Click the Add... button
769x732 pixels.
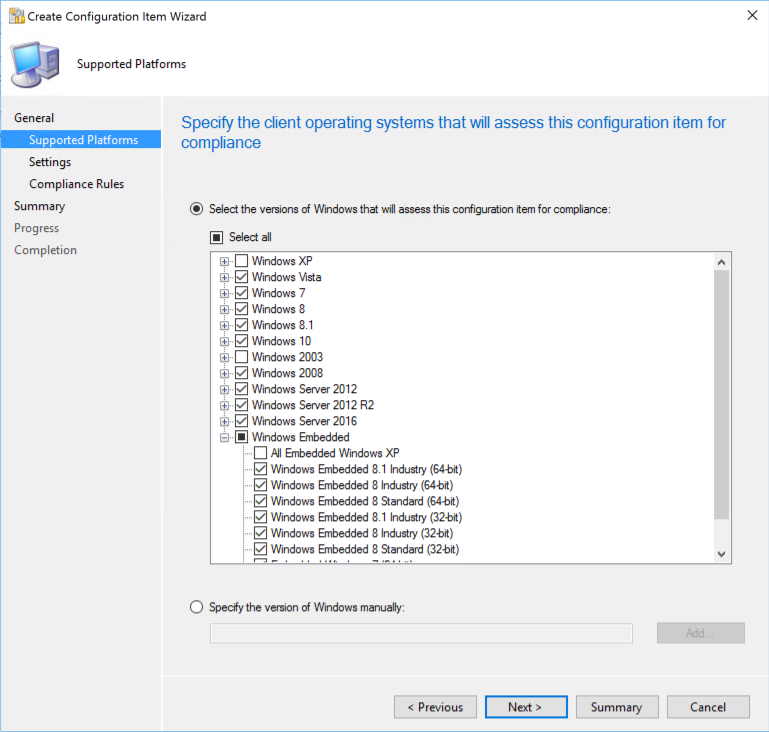coord(700,633)
